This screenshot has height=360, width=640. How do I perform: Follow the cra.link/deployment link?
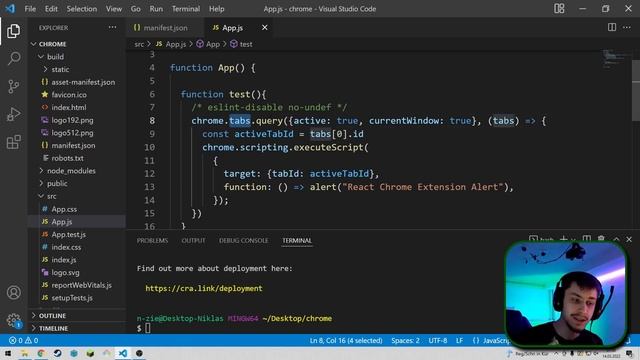(x=204, y=288)
